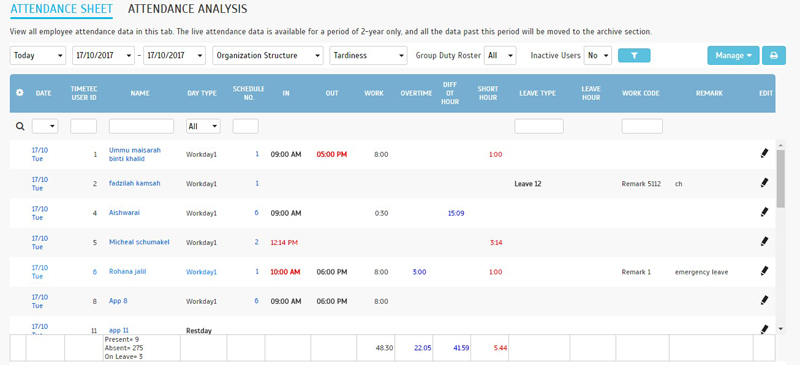The image size is (800, 365).
Task: Click the Schedule No. filter field
Action: [245, 126]
